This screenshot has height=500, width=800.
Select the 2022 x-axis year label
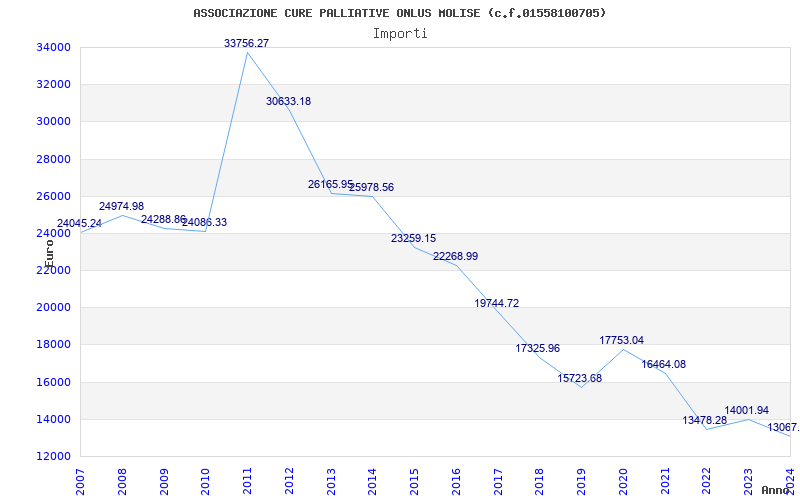point(707,482)
